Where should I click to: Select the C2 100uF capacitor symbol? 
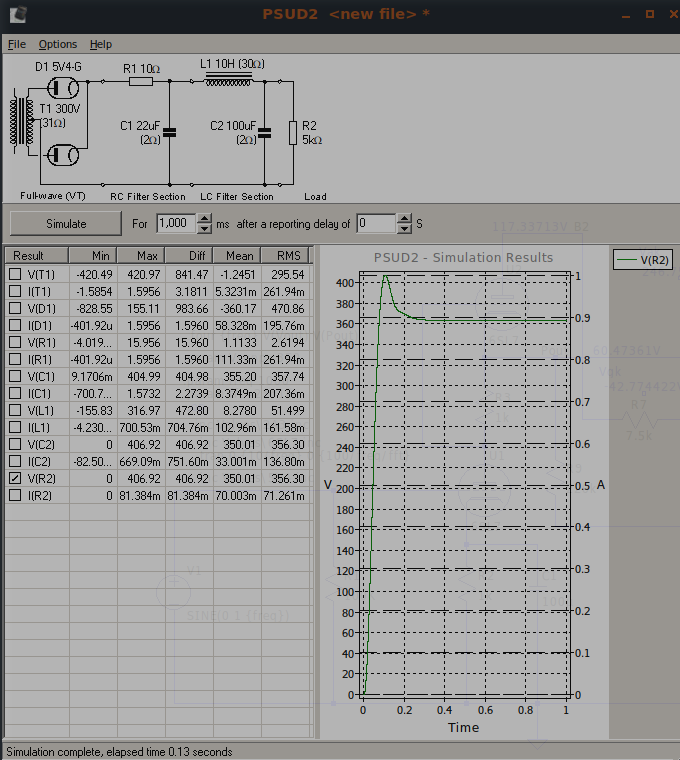click(265, 133)
